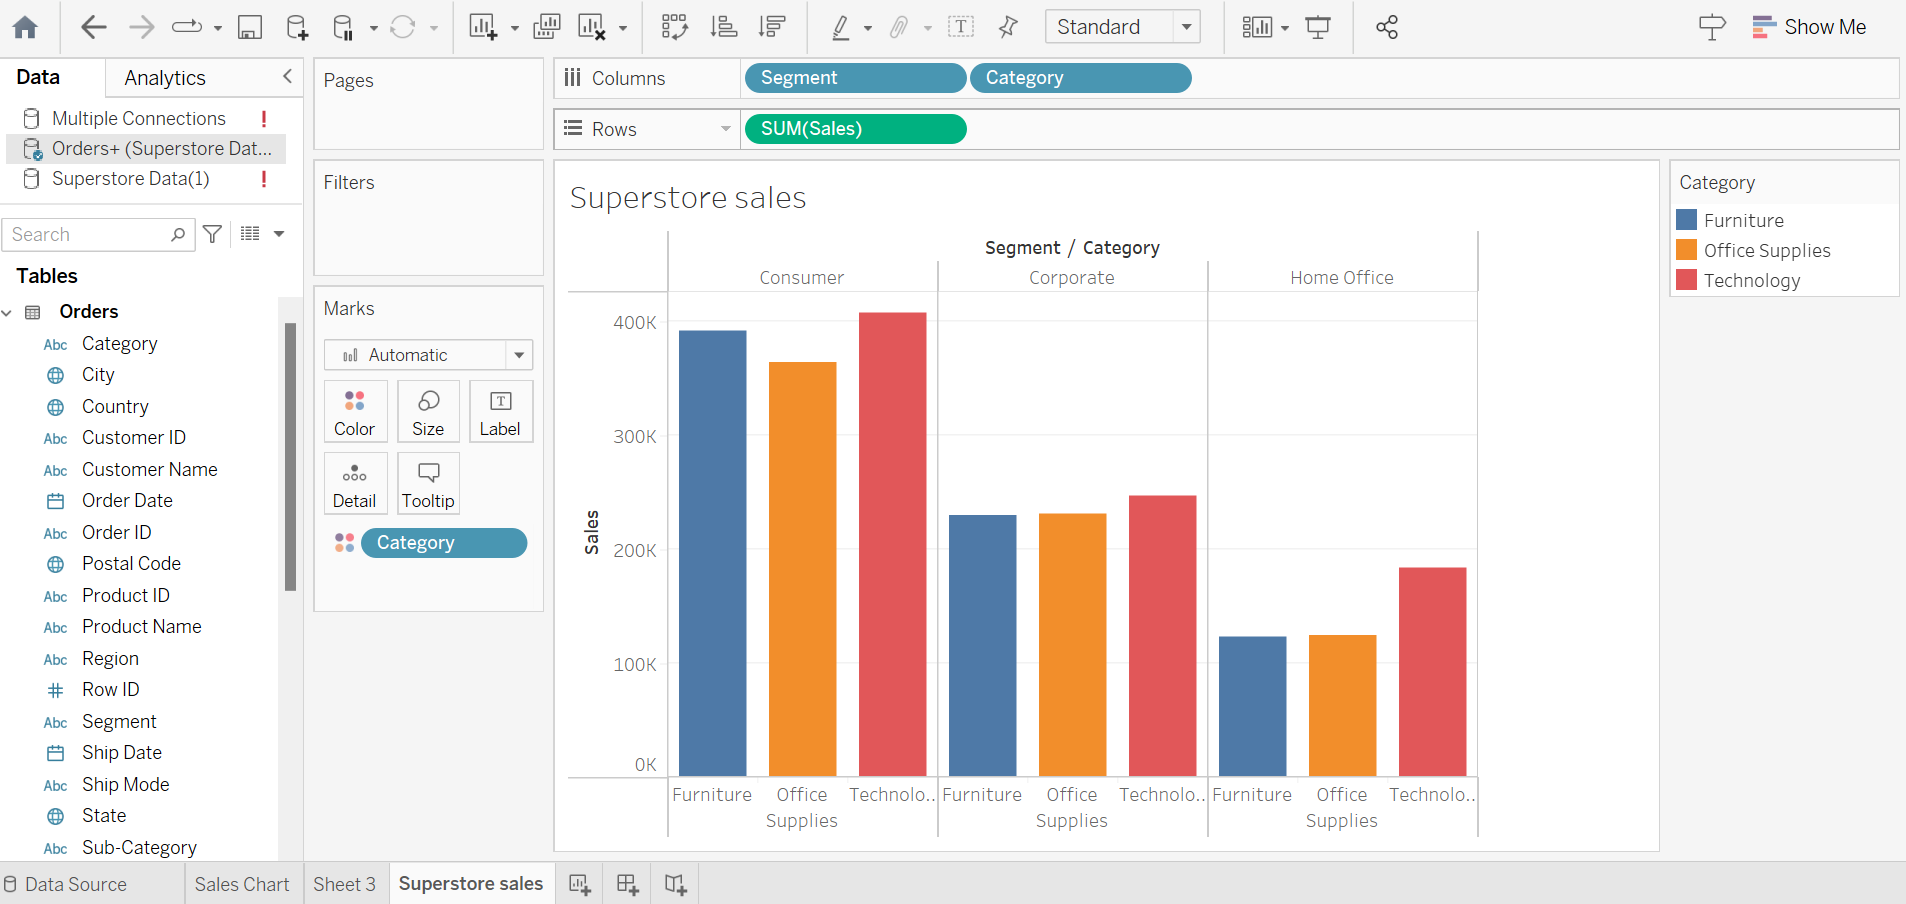This screenshot has width=1906, height=904.
Task: Select Consumer Technology bar in chart
Action: tap(893, 544)
